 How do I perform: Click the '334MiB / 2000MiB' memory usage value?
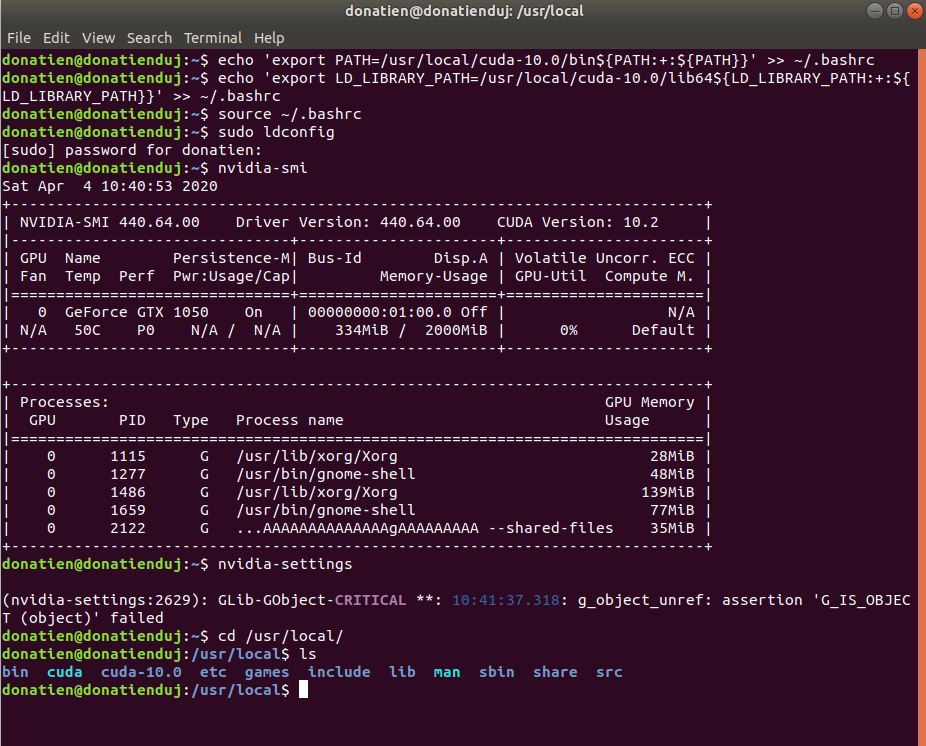(x=411, y=330)
